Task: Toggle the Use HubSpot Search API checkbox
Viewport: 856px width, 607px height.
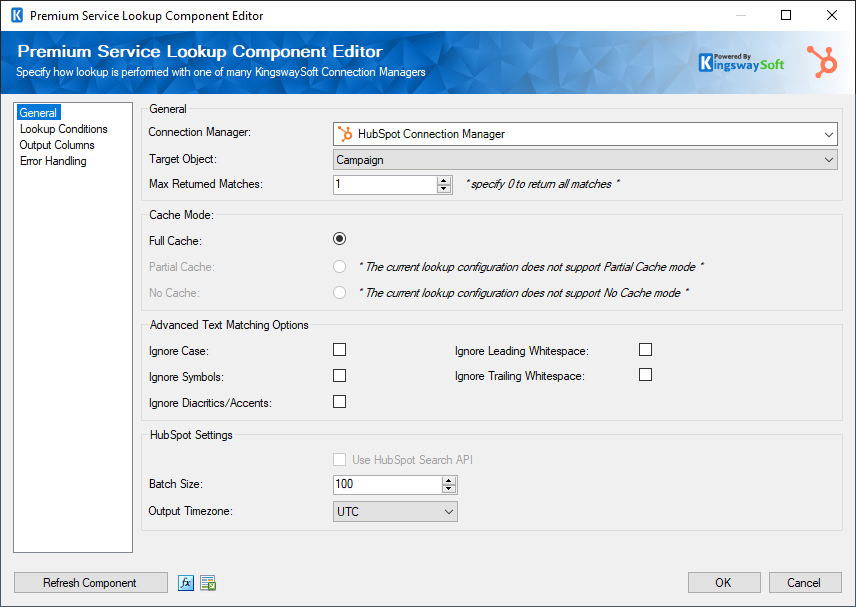Action: click(340, 460)
